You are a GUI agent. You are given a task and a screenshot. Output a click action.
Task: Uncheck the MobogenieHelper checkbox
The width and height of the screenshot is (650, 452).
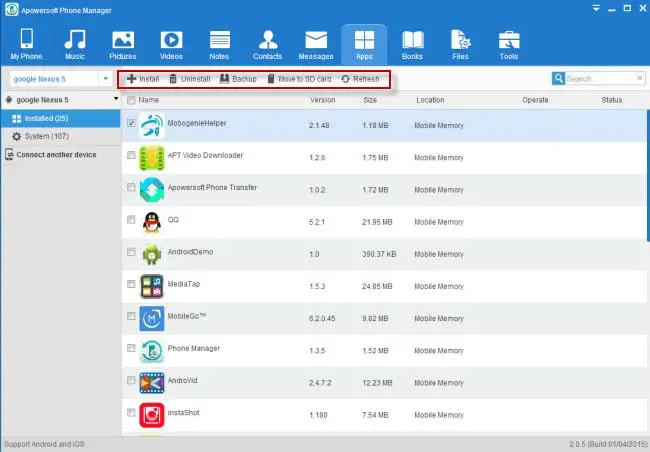pyautogui.click(x=131, y=123)
